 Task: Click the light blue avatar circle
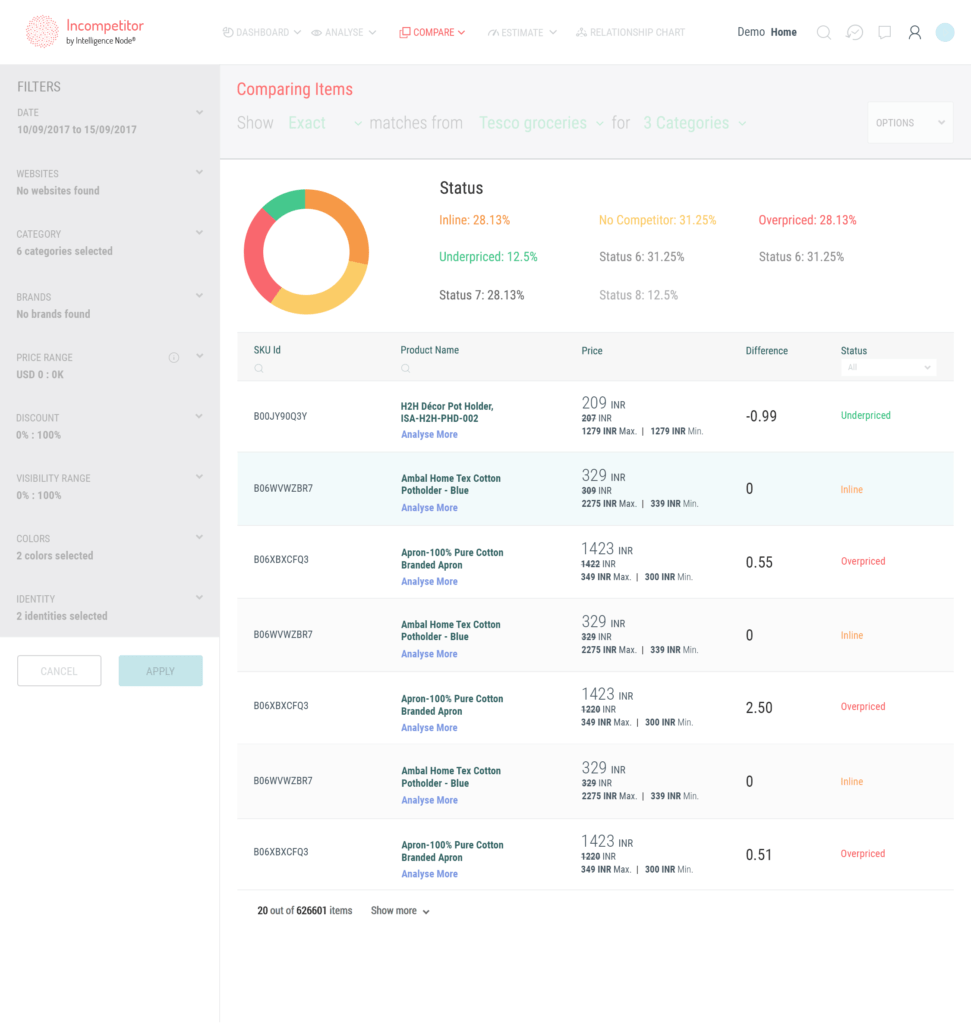point(944,32)
